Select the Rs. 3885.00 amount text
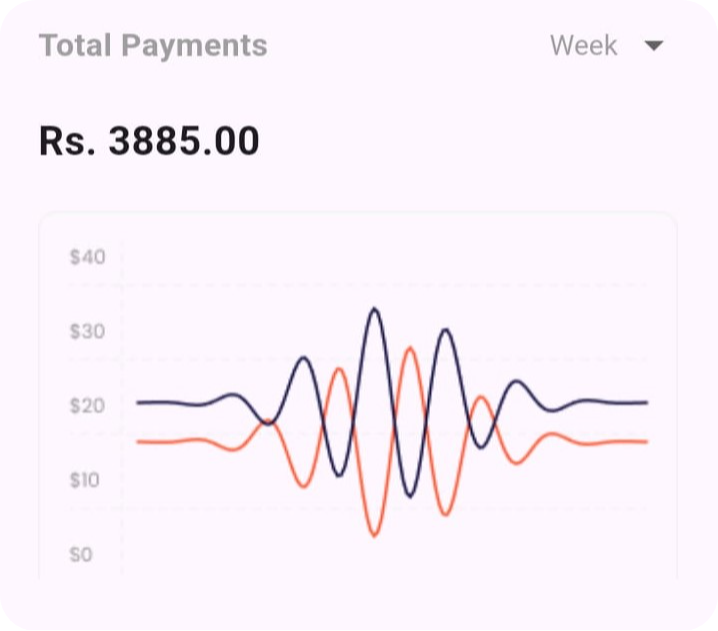The image size is (718, 631). (149, 142)
